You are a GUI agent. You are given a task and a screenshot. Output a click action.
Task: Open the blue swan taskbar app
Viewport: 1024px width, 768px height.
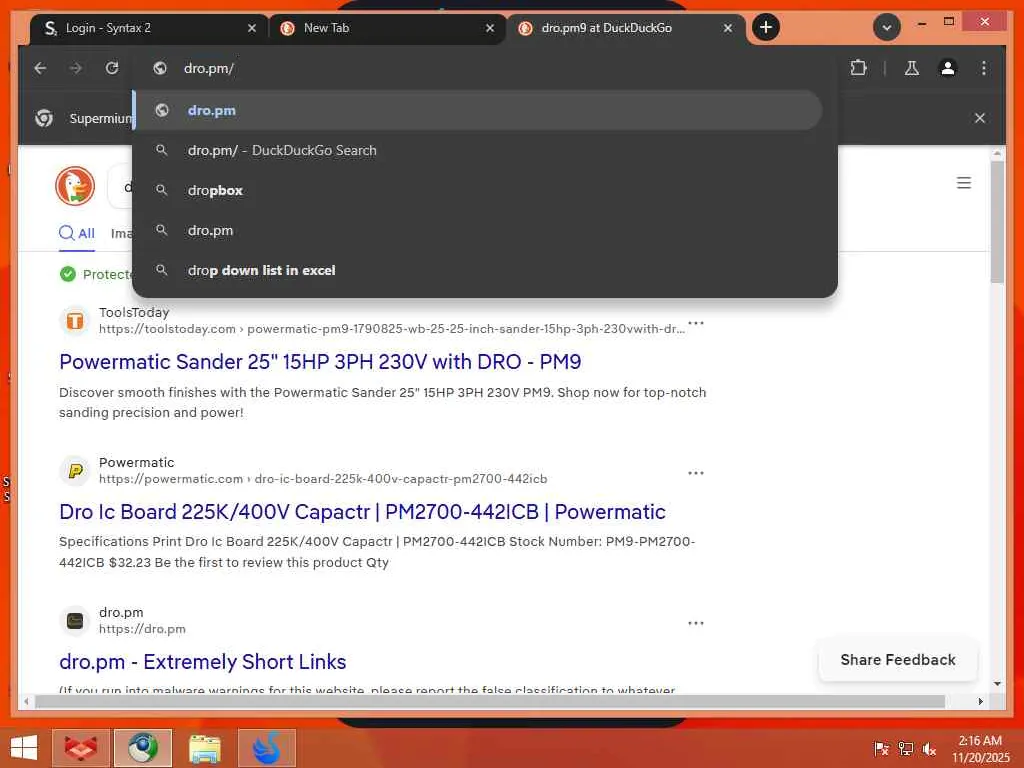pos(266,748)
